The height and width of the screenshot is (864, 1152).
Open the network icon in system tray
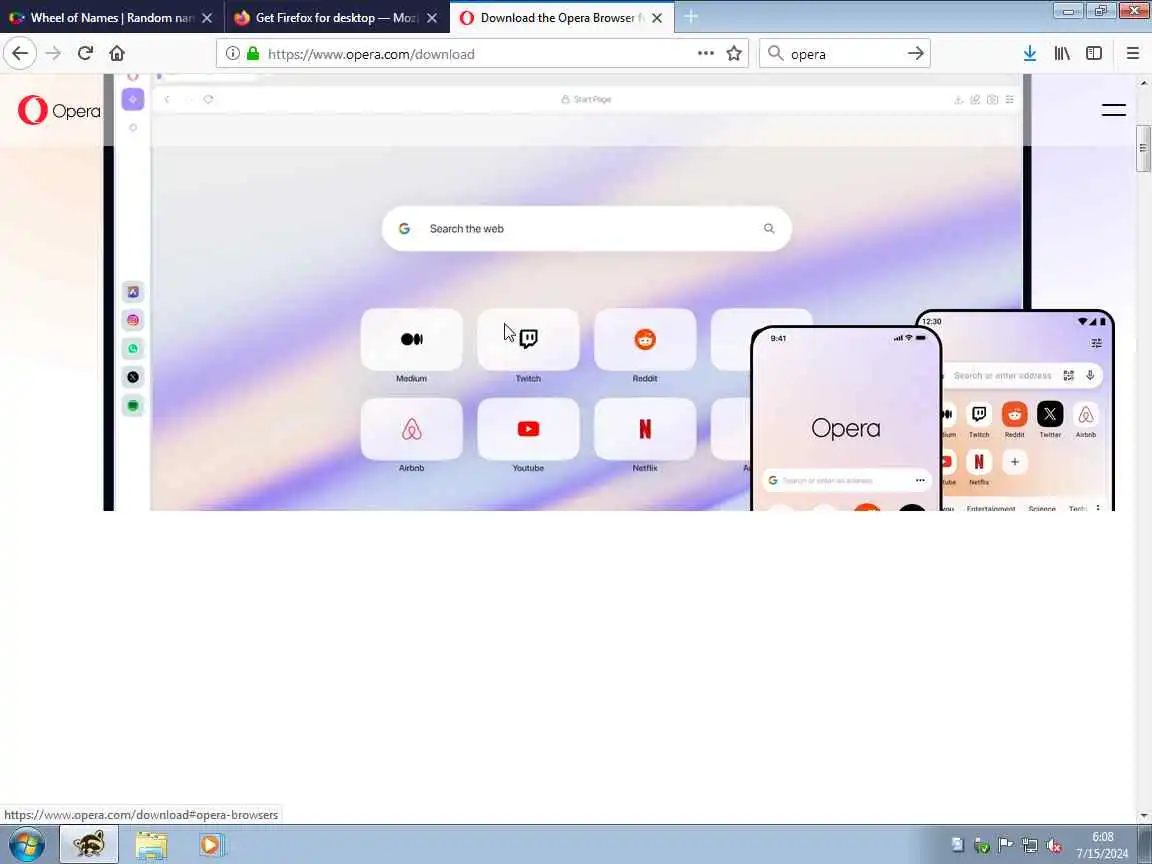(1030, 846)
